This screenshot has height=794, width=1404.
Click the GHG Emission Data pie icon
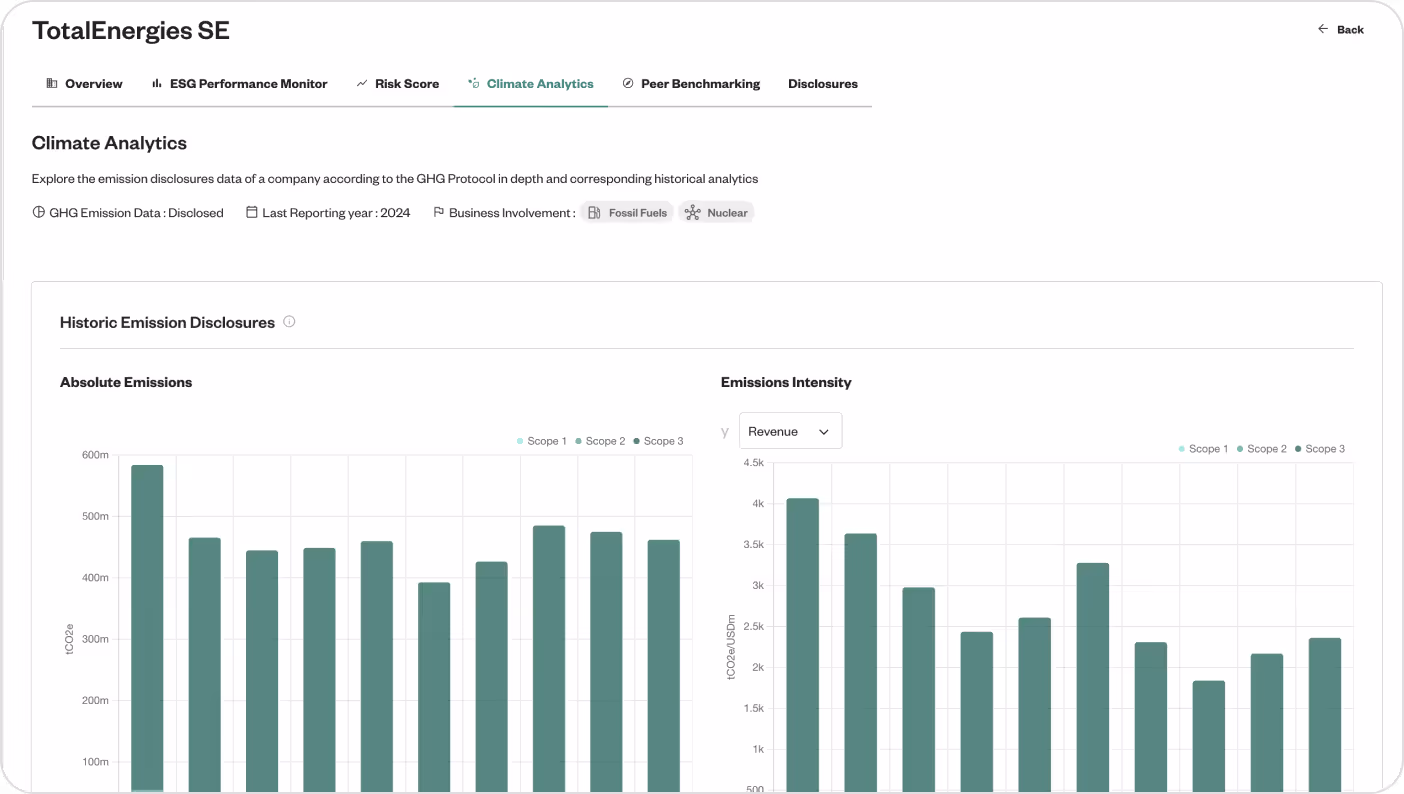[x=39, y=212]
